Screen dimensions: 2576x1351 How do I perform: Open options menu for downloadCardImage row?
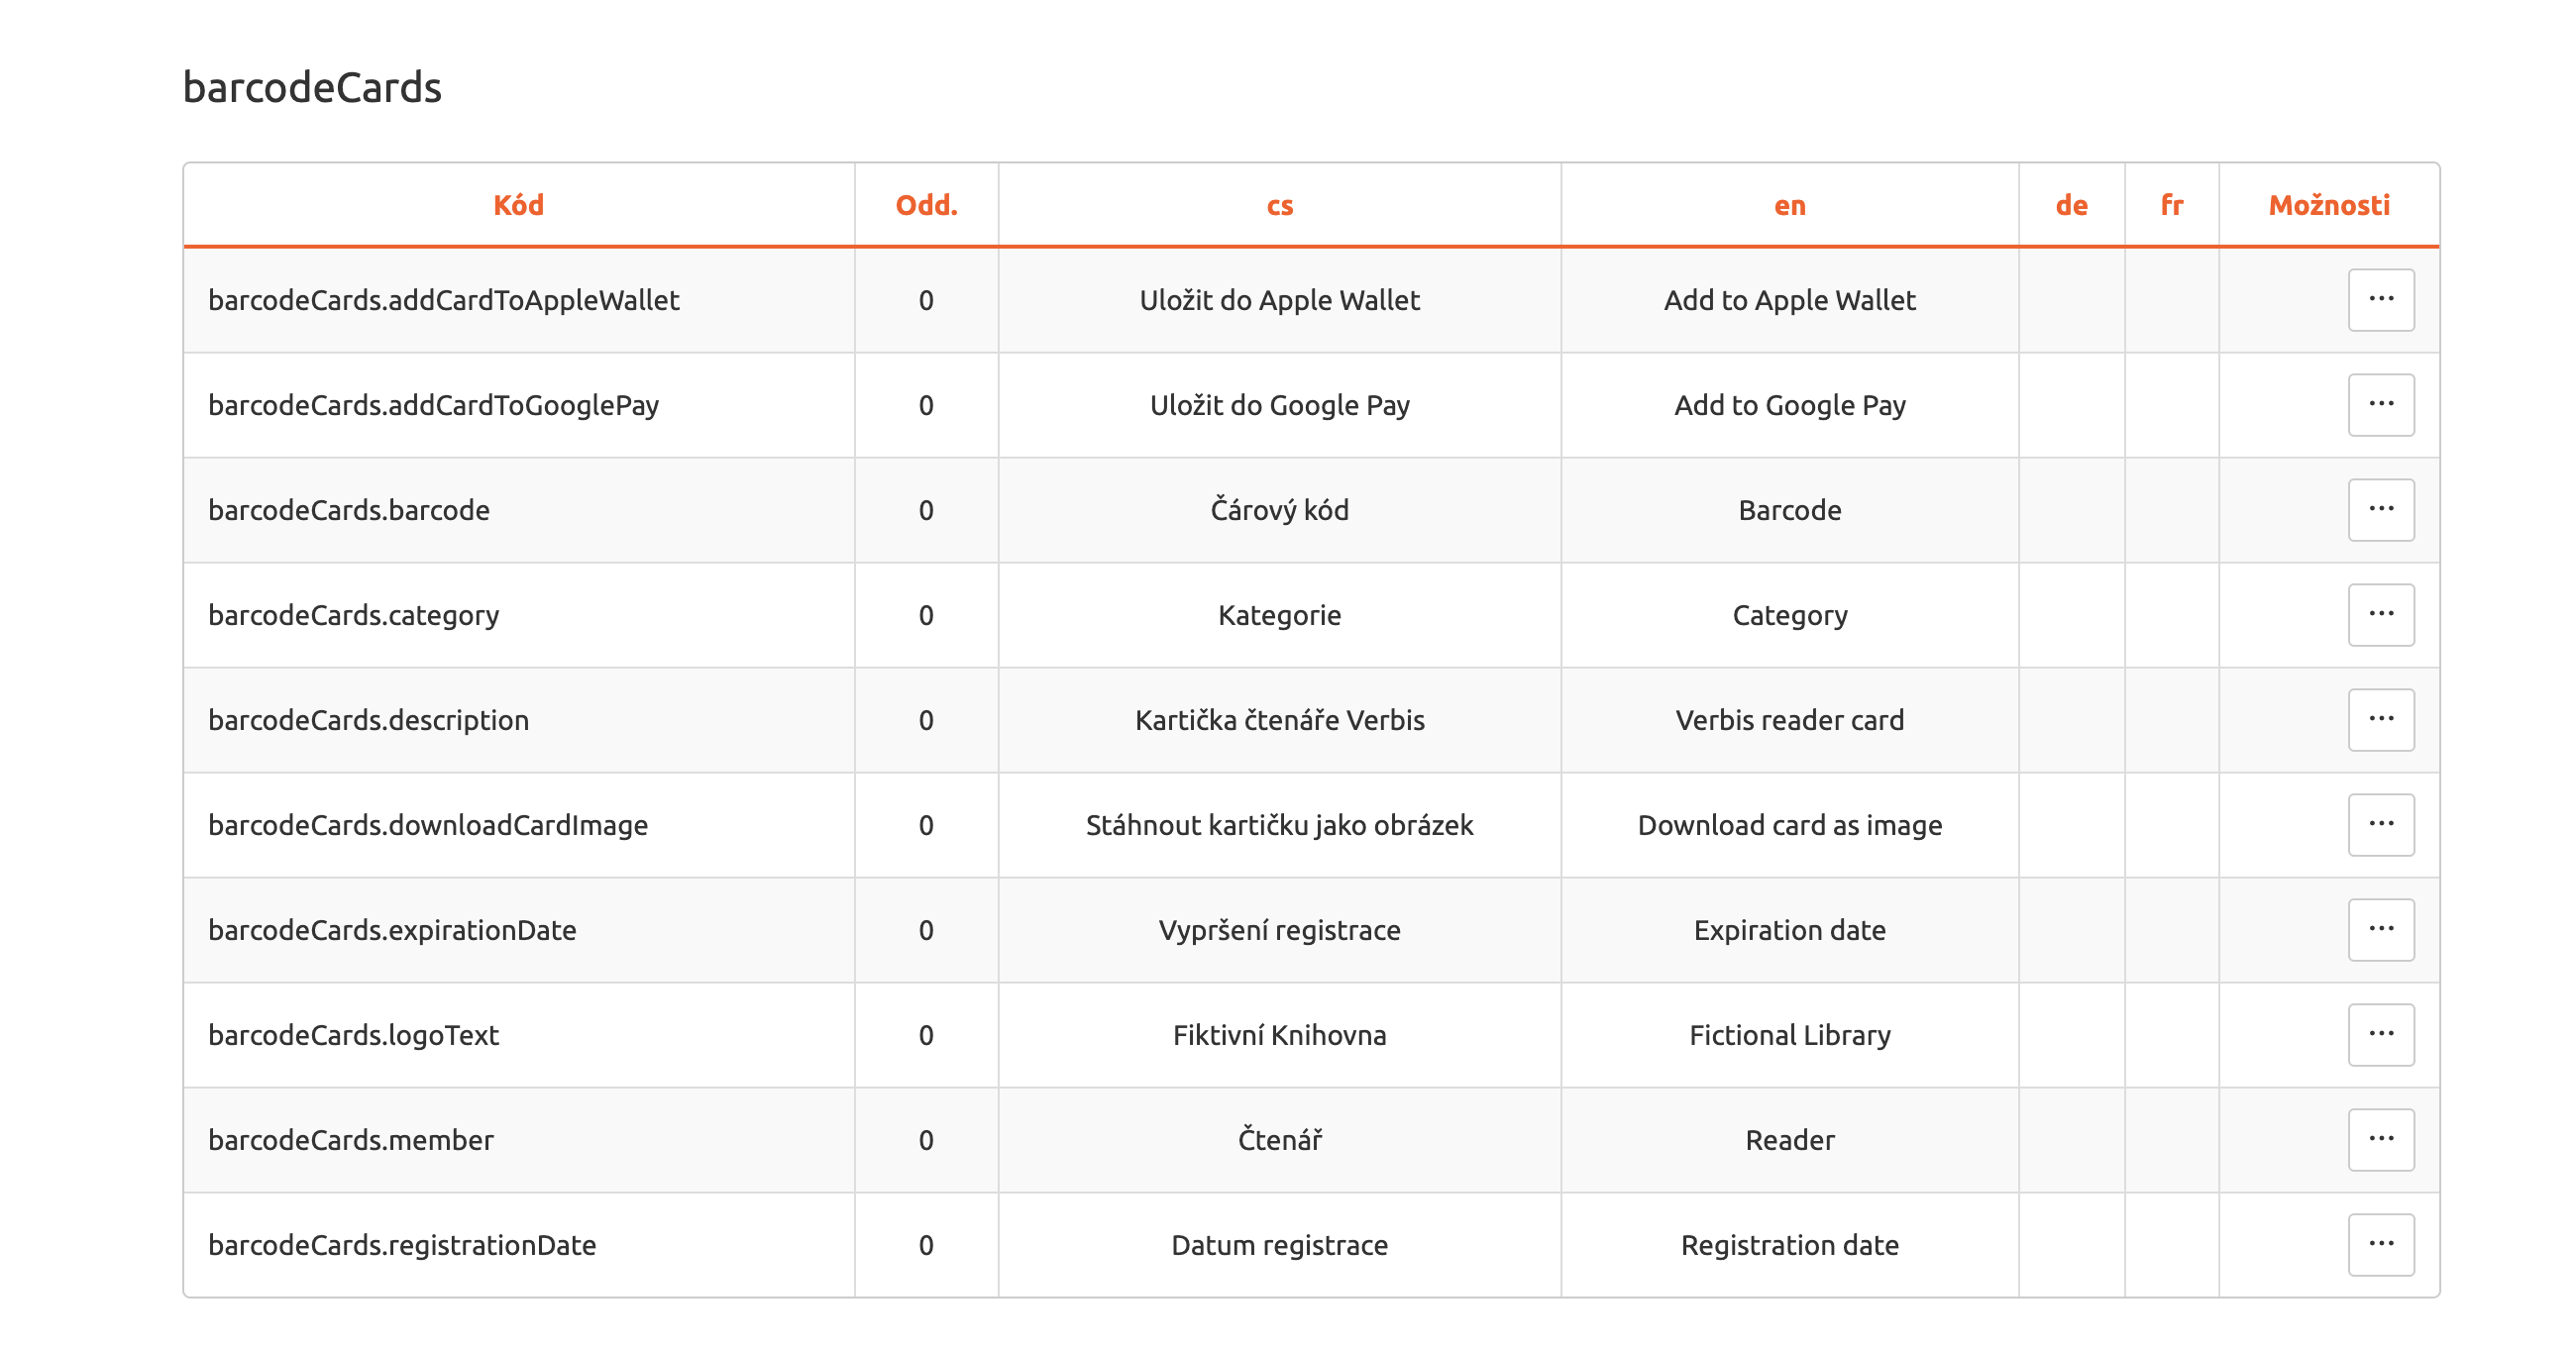[2380, 825]
